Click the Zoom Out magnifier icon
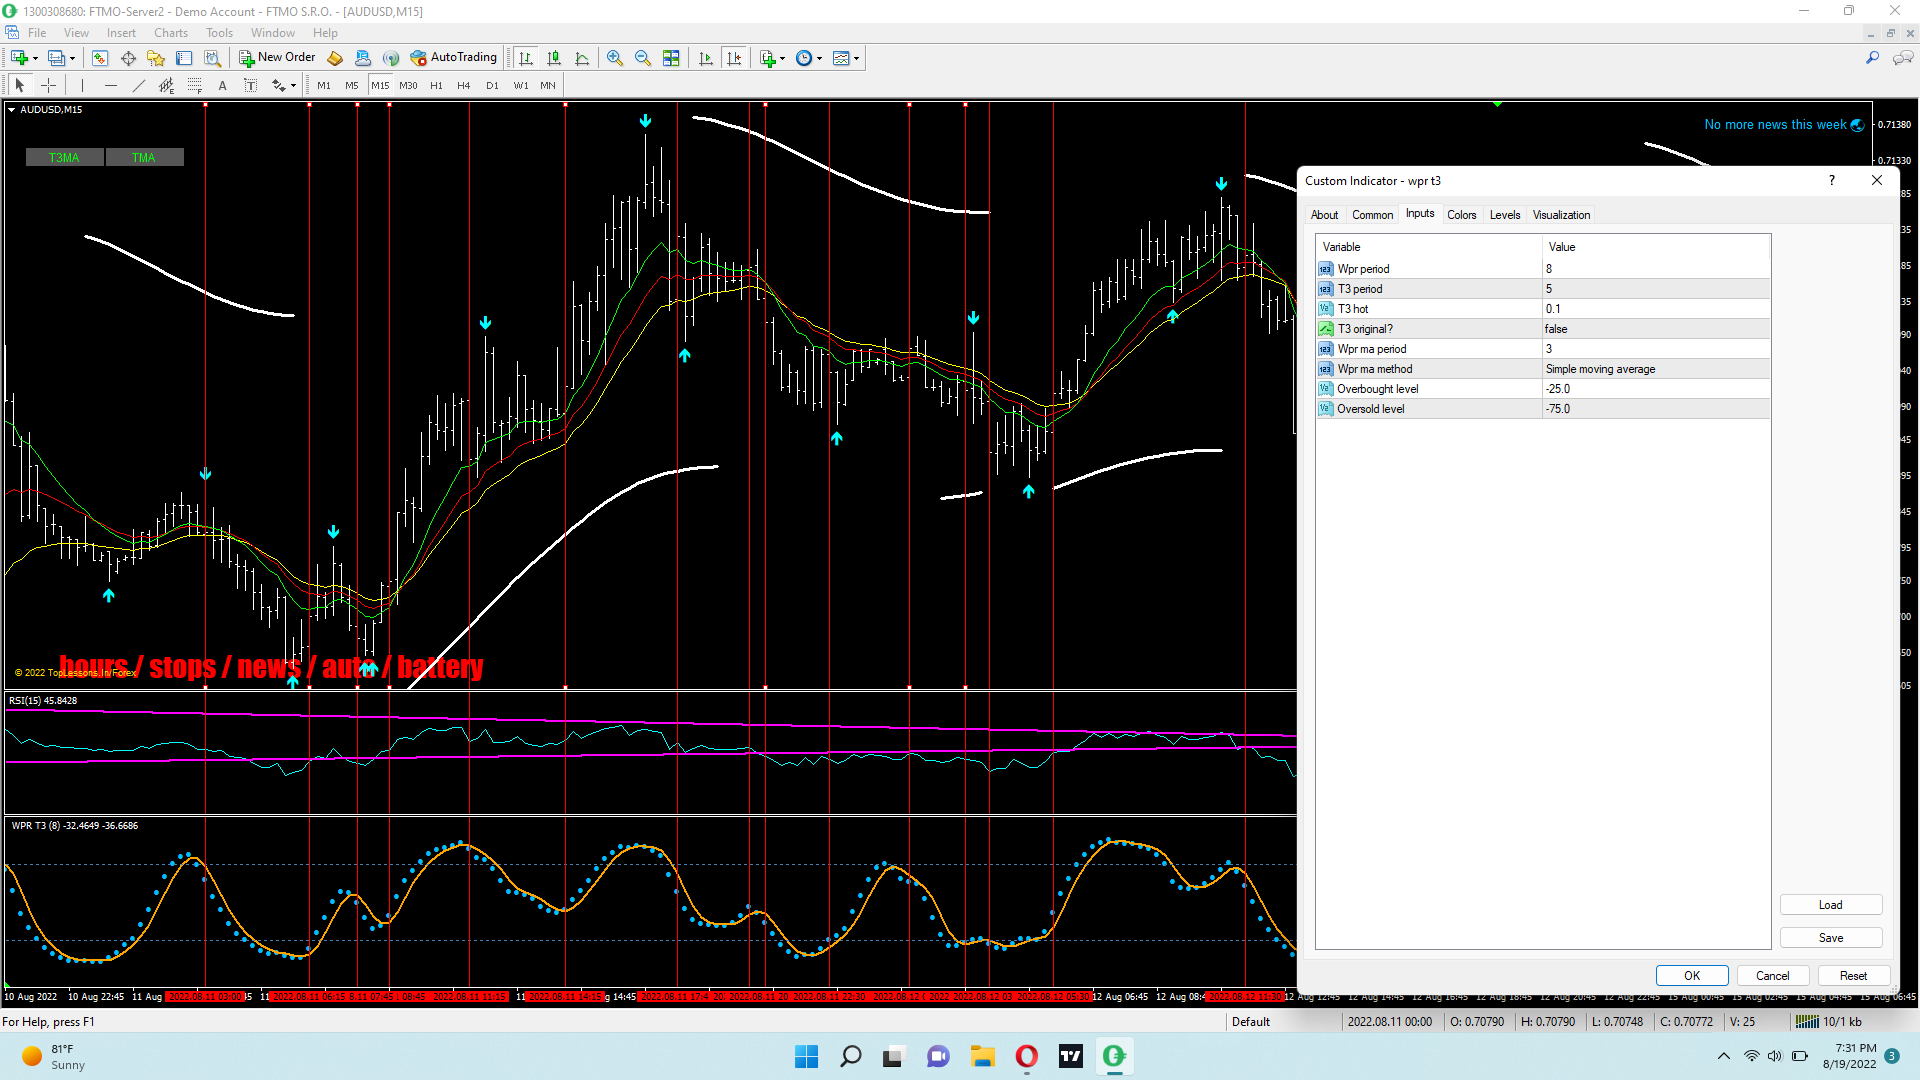 pos(643,58)
